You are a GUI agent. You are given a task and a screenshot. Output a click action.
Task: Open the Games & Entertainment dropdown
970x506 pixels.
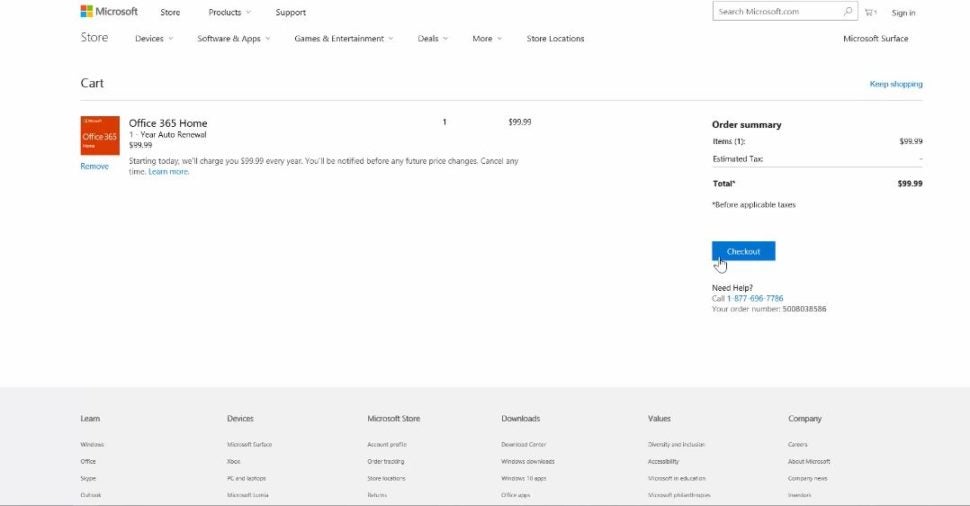[343, 38]
